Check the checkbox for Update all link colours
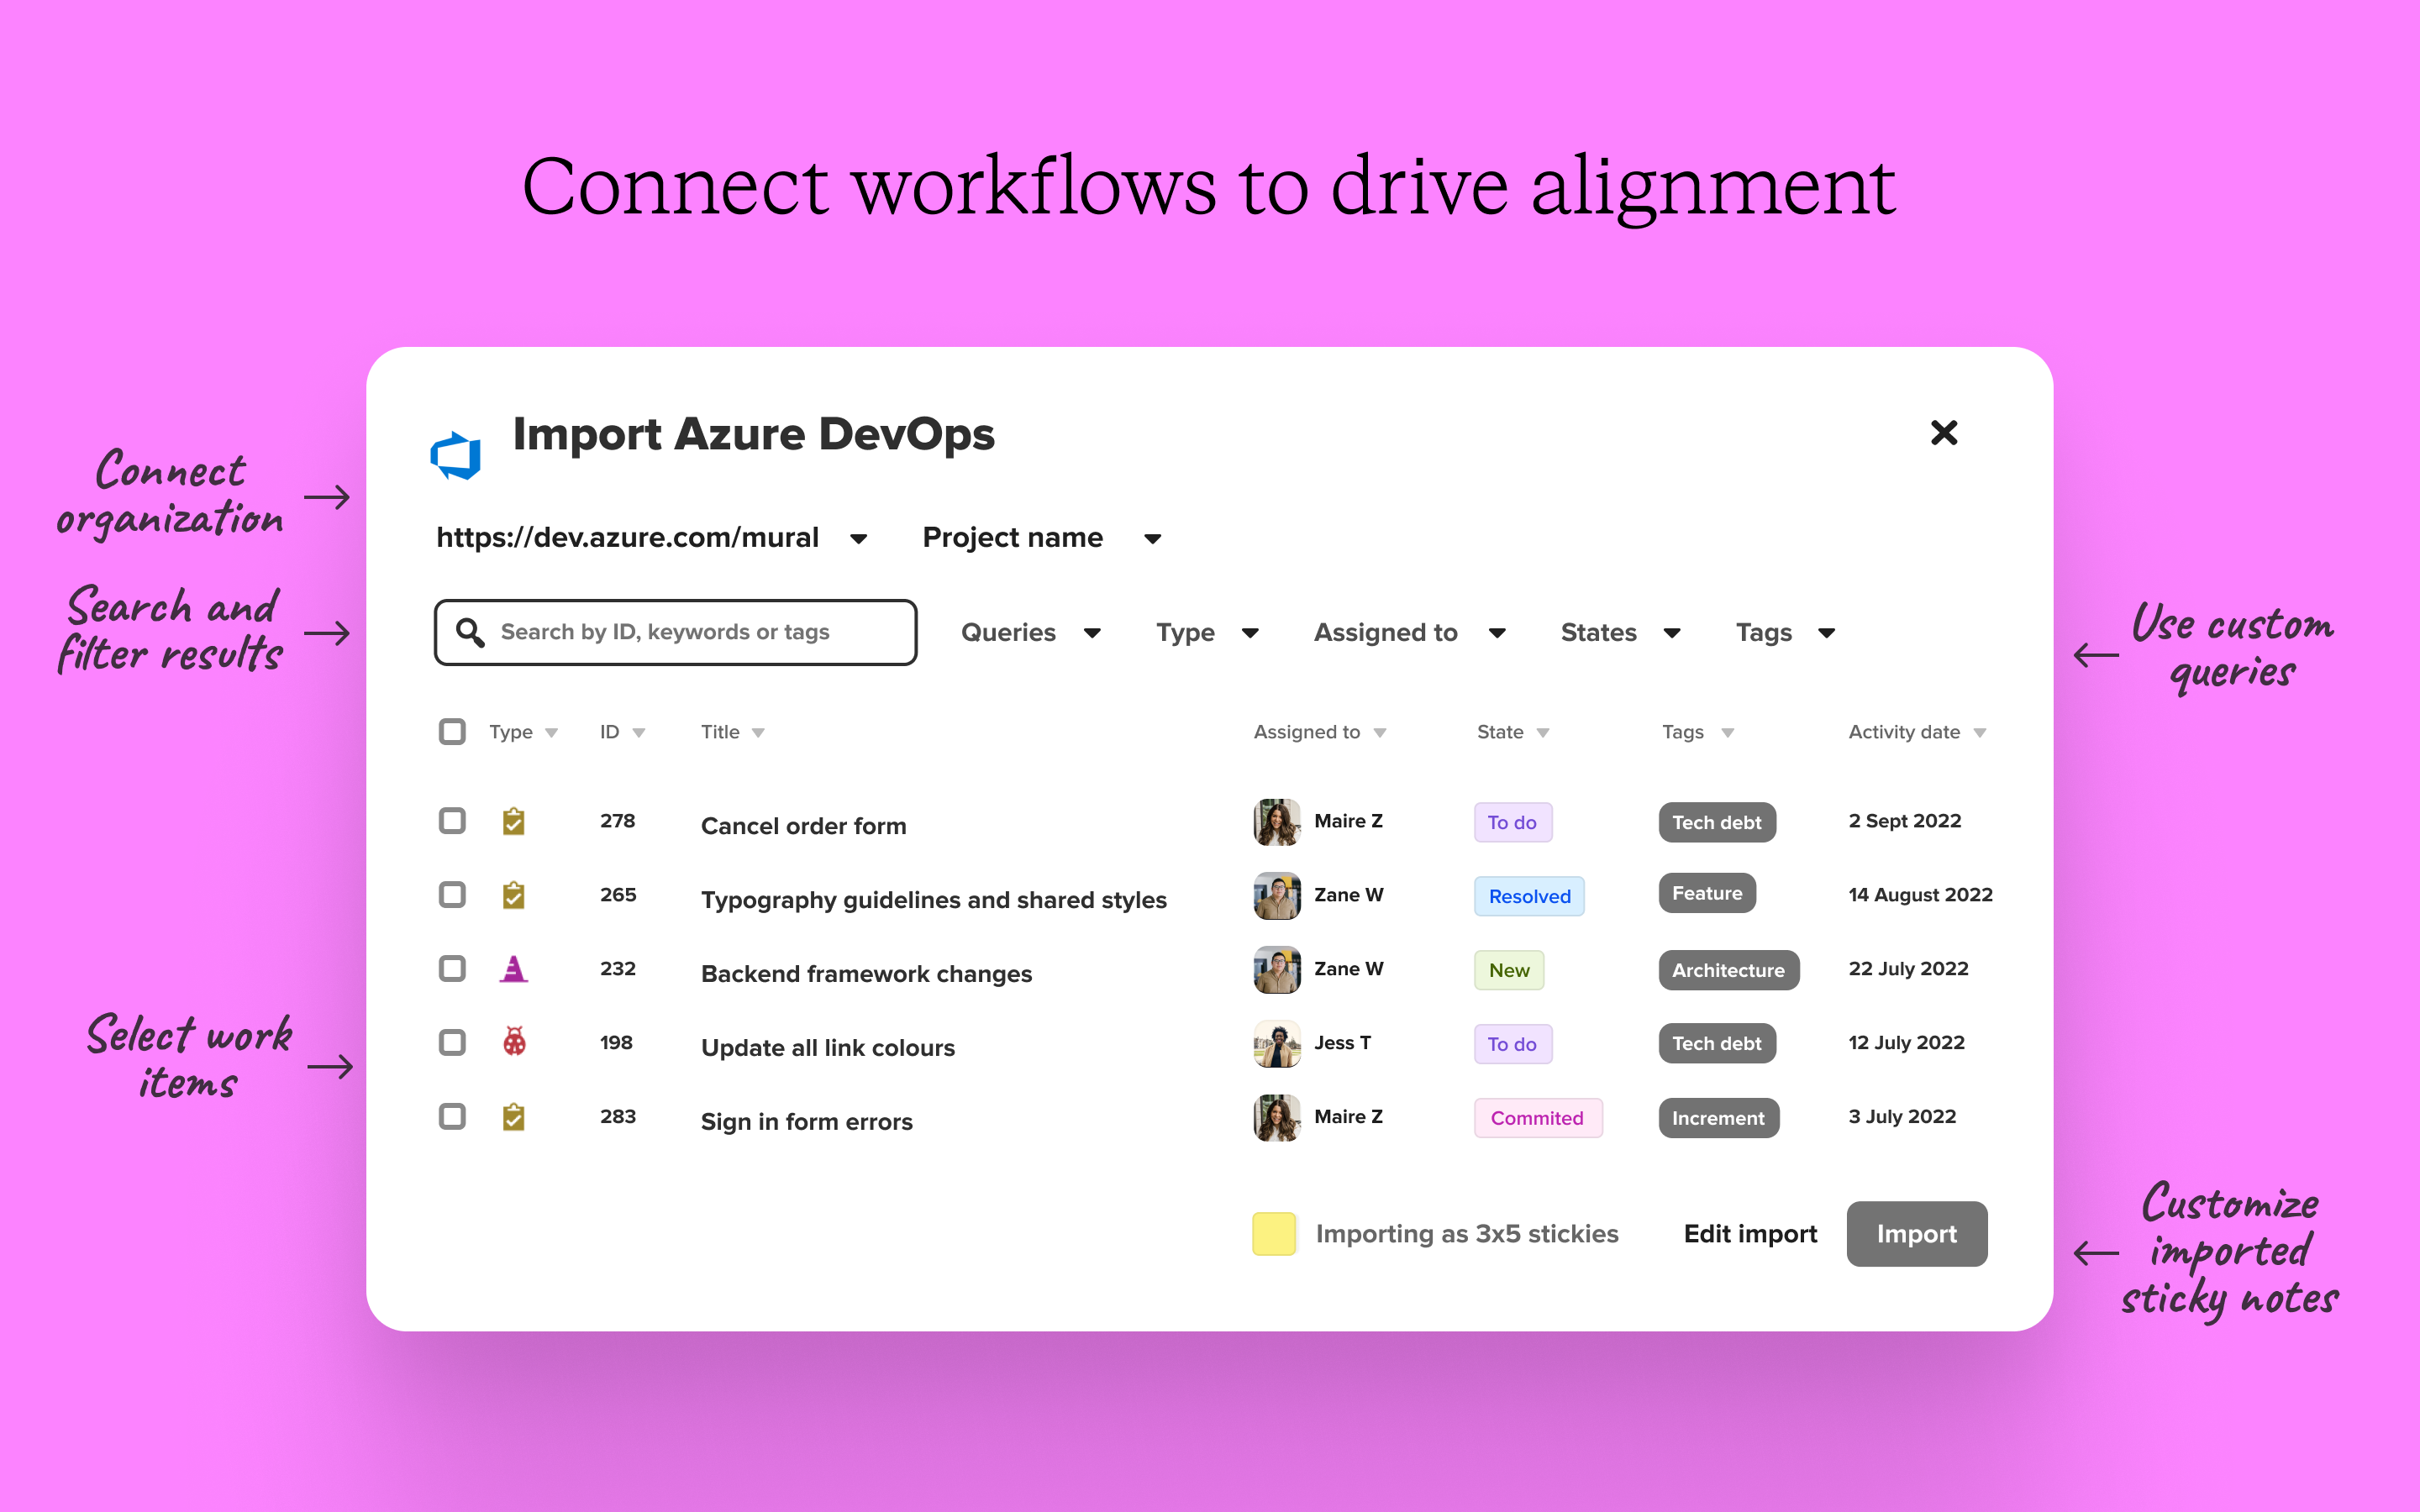Screen dimensions: 2420x1512 (x=451, y=1043)
